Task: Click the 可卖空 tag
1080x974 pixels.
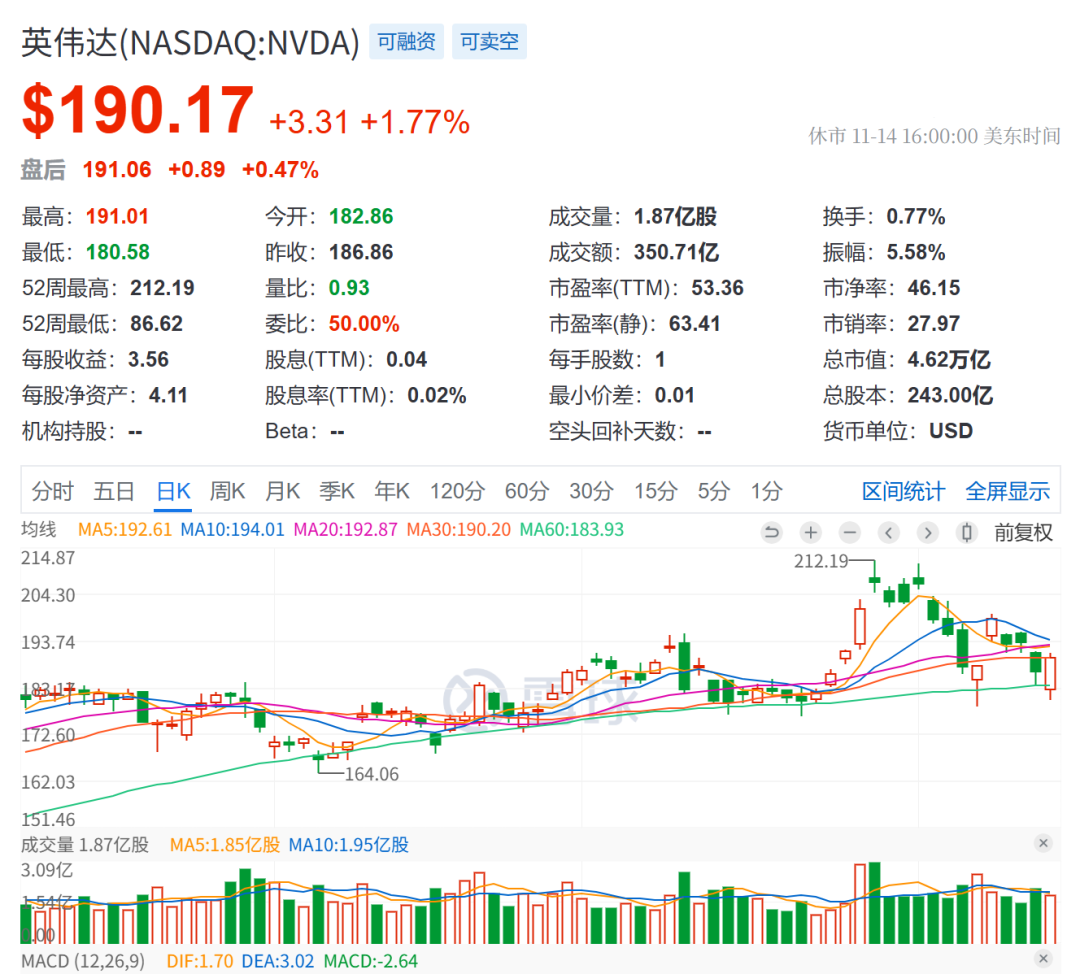Action: pyautogui.click(x=489, y=42)
